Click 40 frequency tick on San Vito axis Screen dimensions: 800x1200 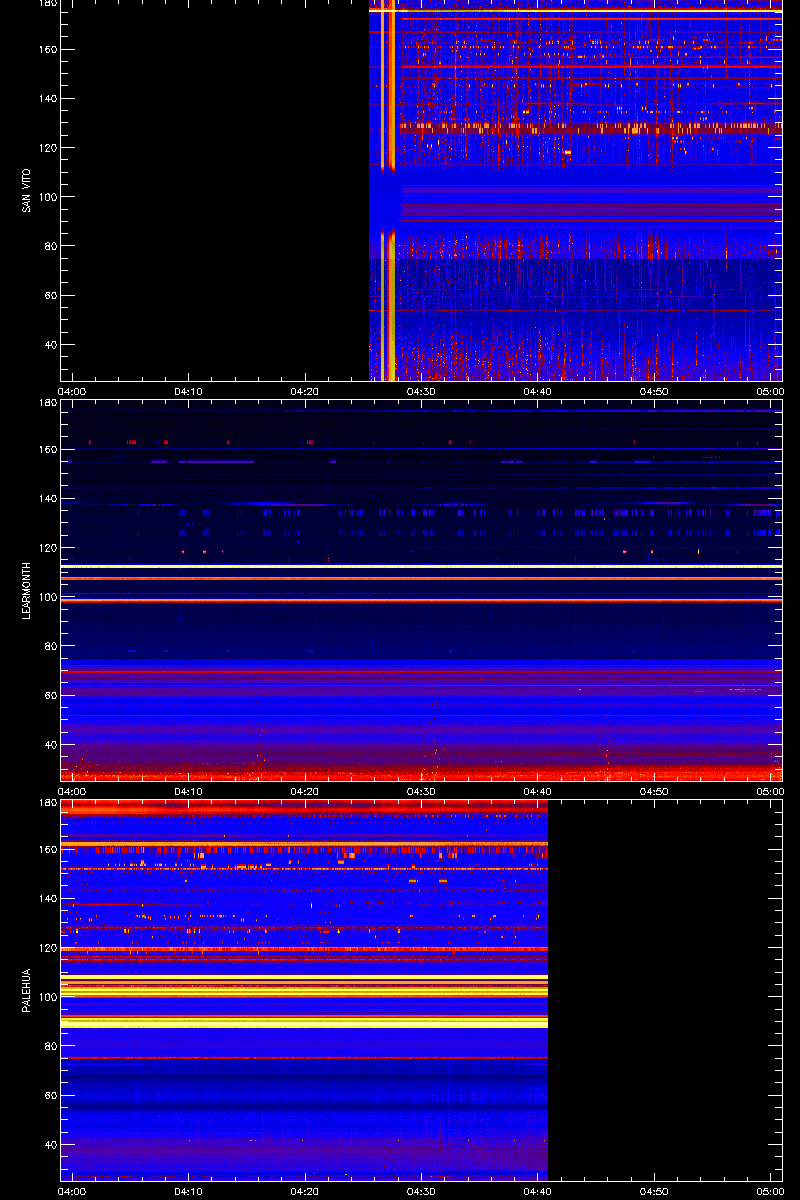coord(49,345)
